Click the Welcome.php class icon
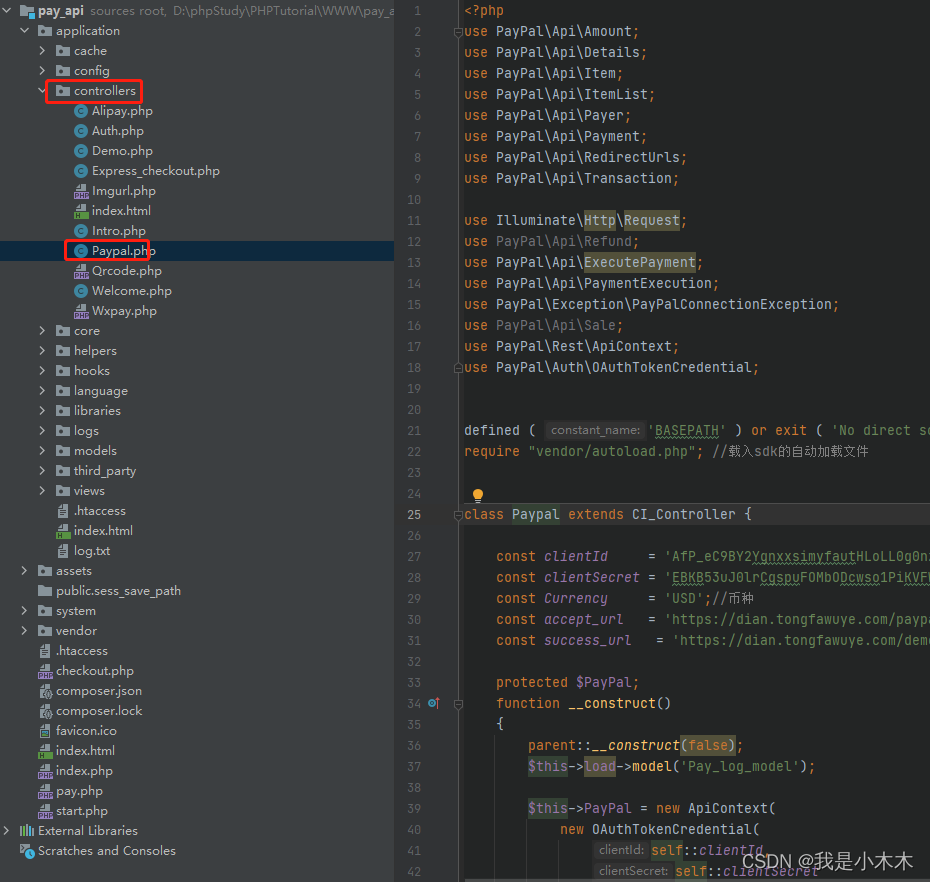 pyautogui.click(x=81, y=291)
